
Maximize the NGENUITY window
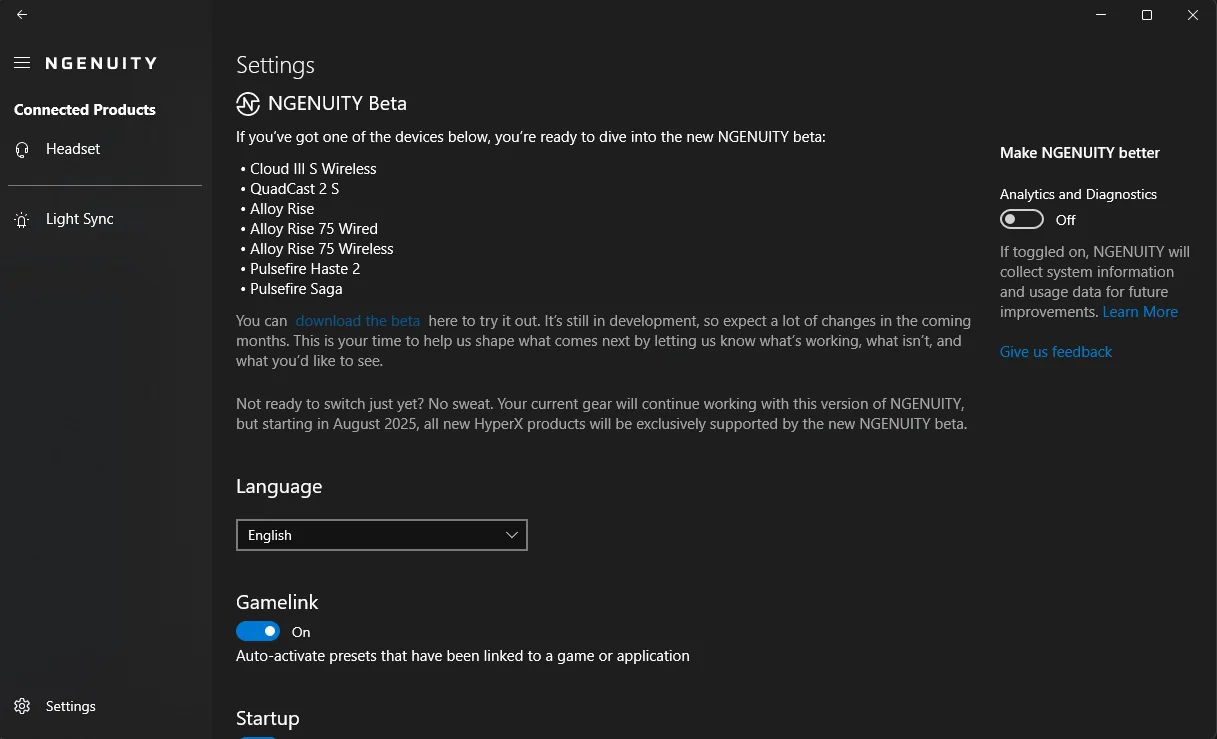(x=1147, y=15)
